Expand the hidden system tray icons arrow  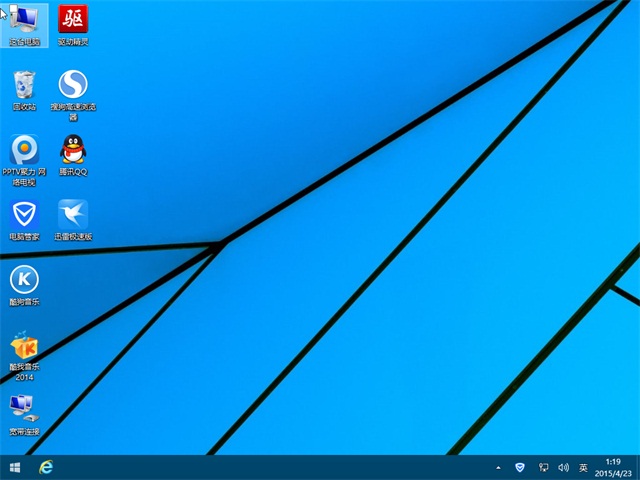498,467
